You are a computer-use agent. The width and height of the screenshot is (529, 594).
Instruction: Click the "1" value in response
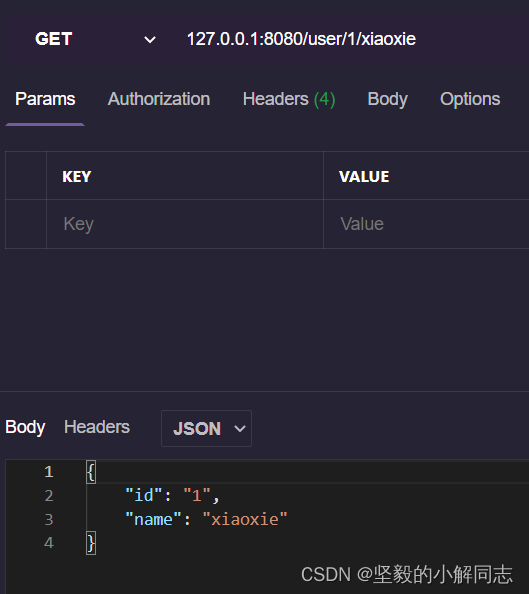[x=197, y=496]
